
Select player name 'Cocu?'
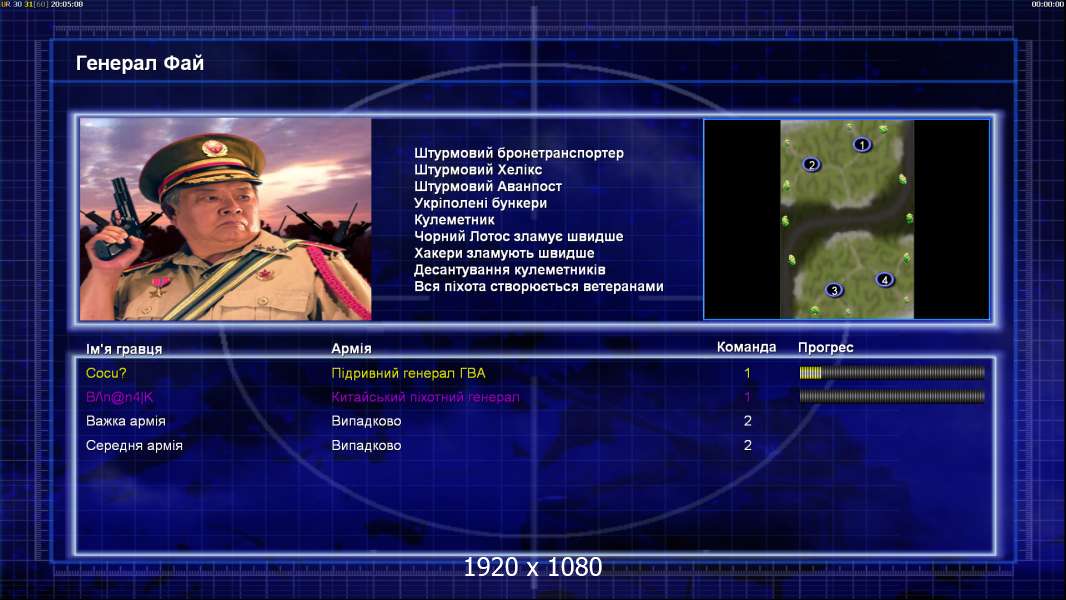click(x=106, y=373)
